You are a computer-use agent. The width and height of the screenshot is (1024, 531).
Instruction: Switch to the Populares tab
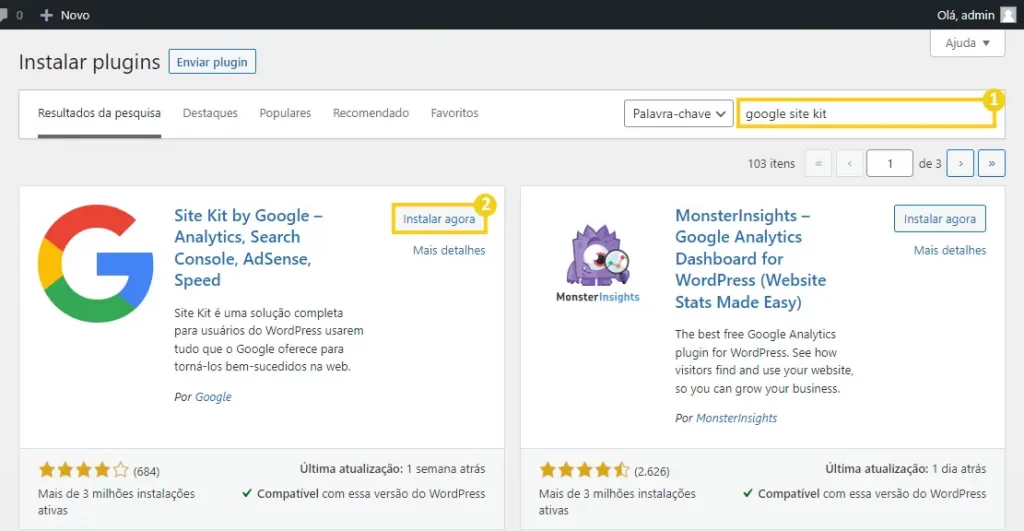[285, 113]
